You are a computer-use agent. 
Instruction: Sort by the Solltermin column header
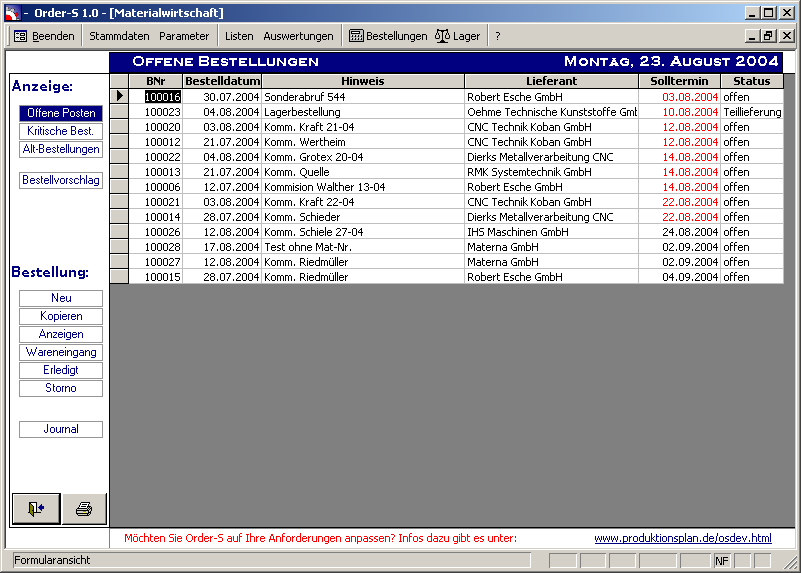point(679,81)
